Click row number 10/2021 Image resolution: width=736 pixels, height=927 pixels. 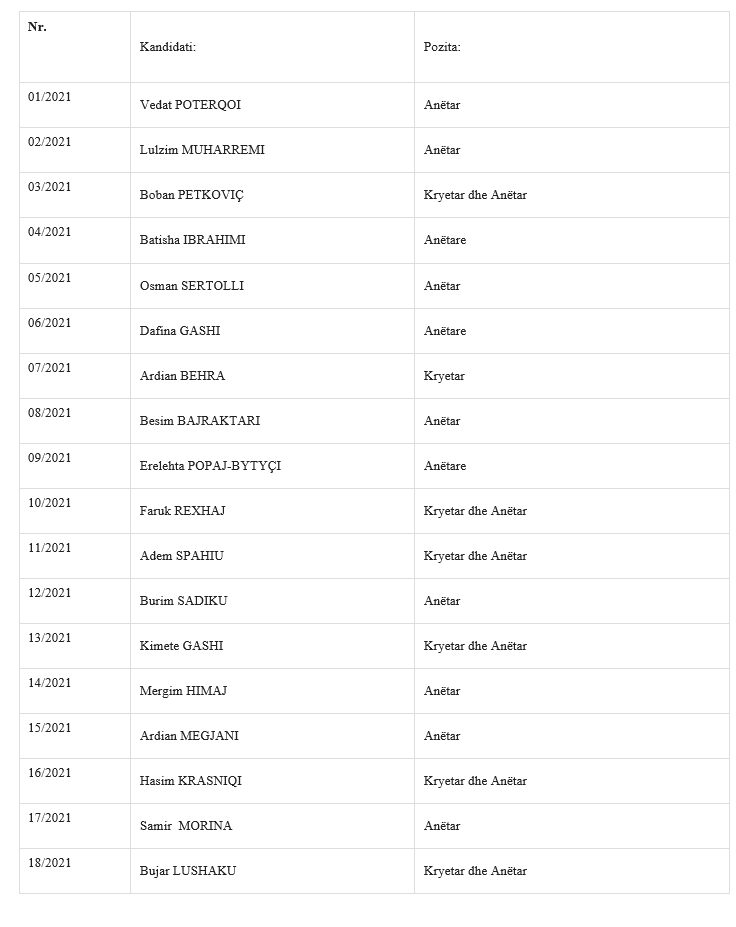pyautogui.click(x=49, y=503)
